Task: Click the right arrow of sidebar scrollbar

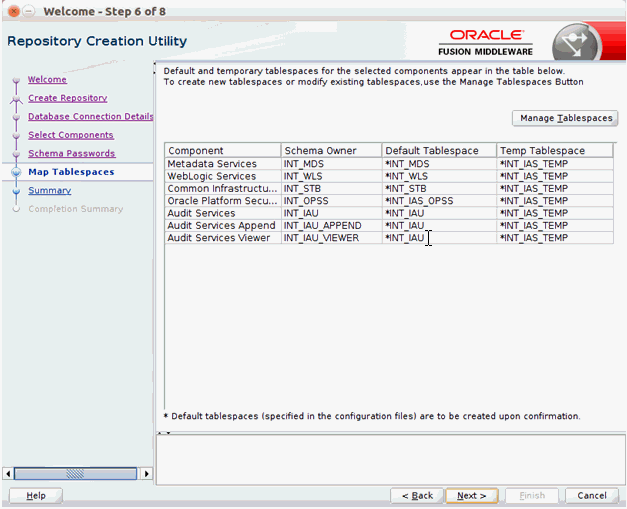Action: pyautogui.click(x=147, y=474)
